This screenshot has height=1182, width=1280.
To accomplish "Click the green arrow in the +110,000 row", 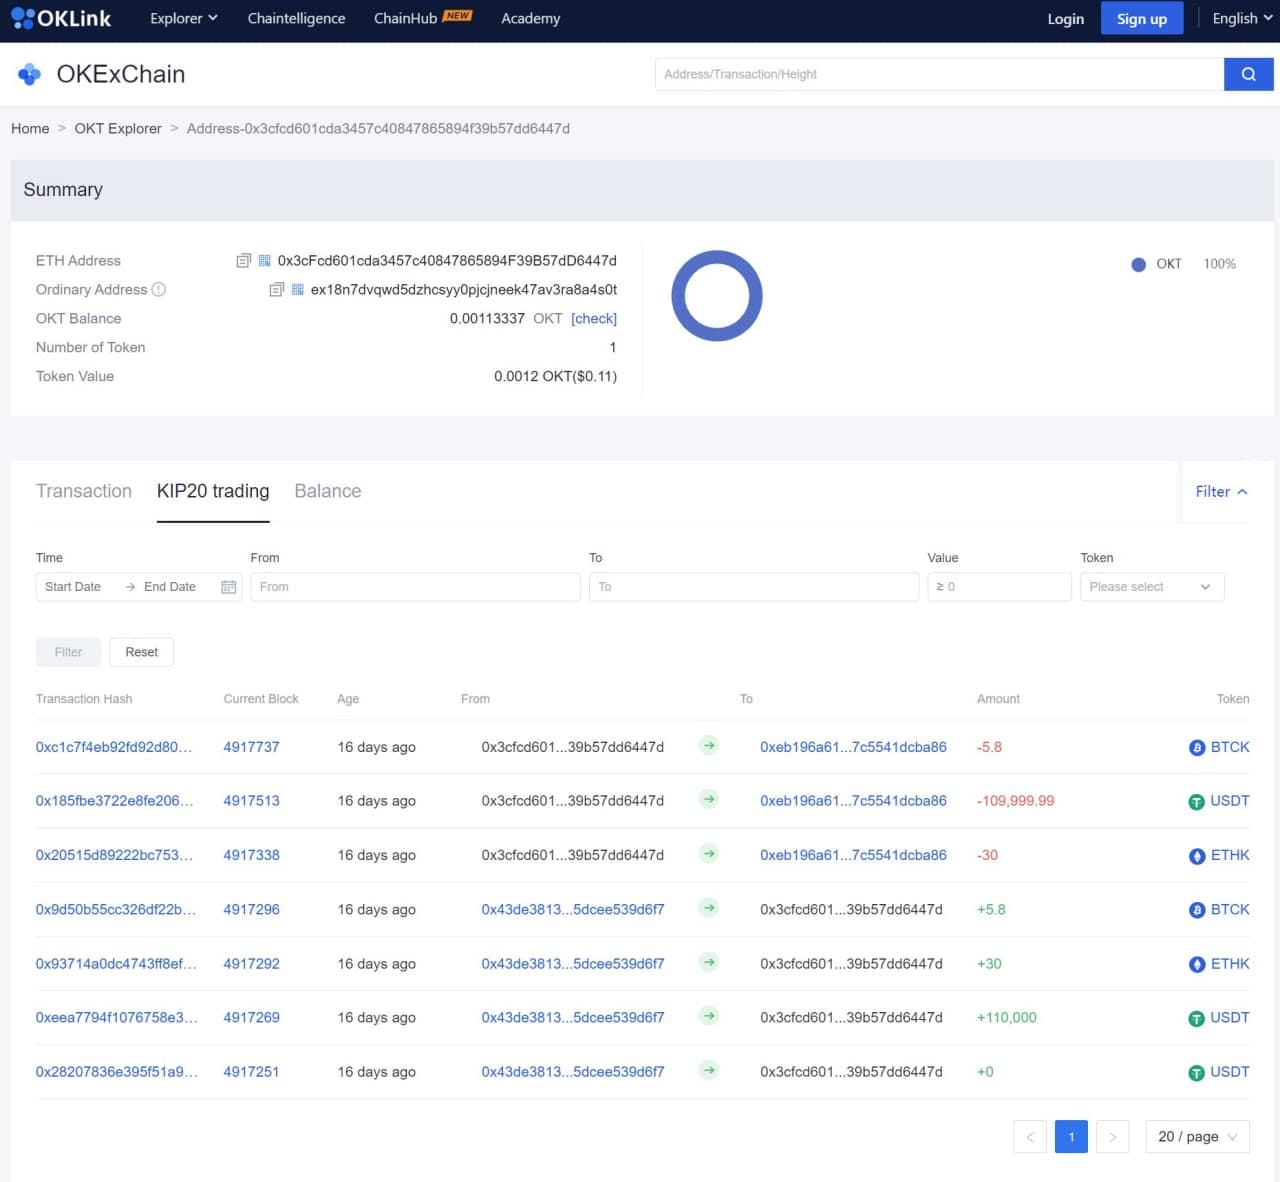I will click(709, 1016).
